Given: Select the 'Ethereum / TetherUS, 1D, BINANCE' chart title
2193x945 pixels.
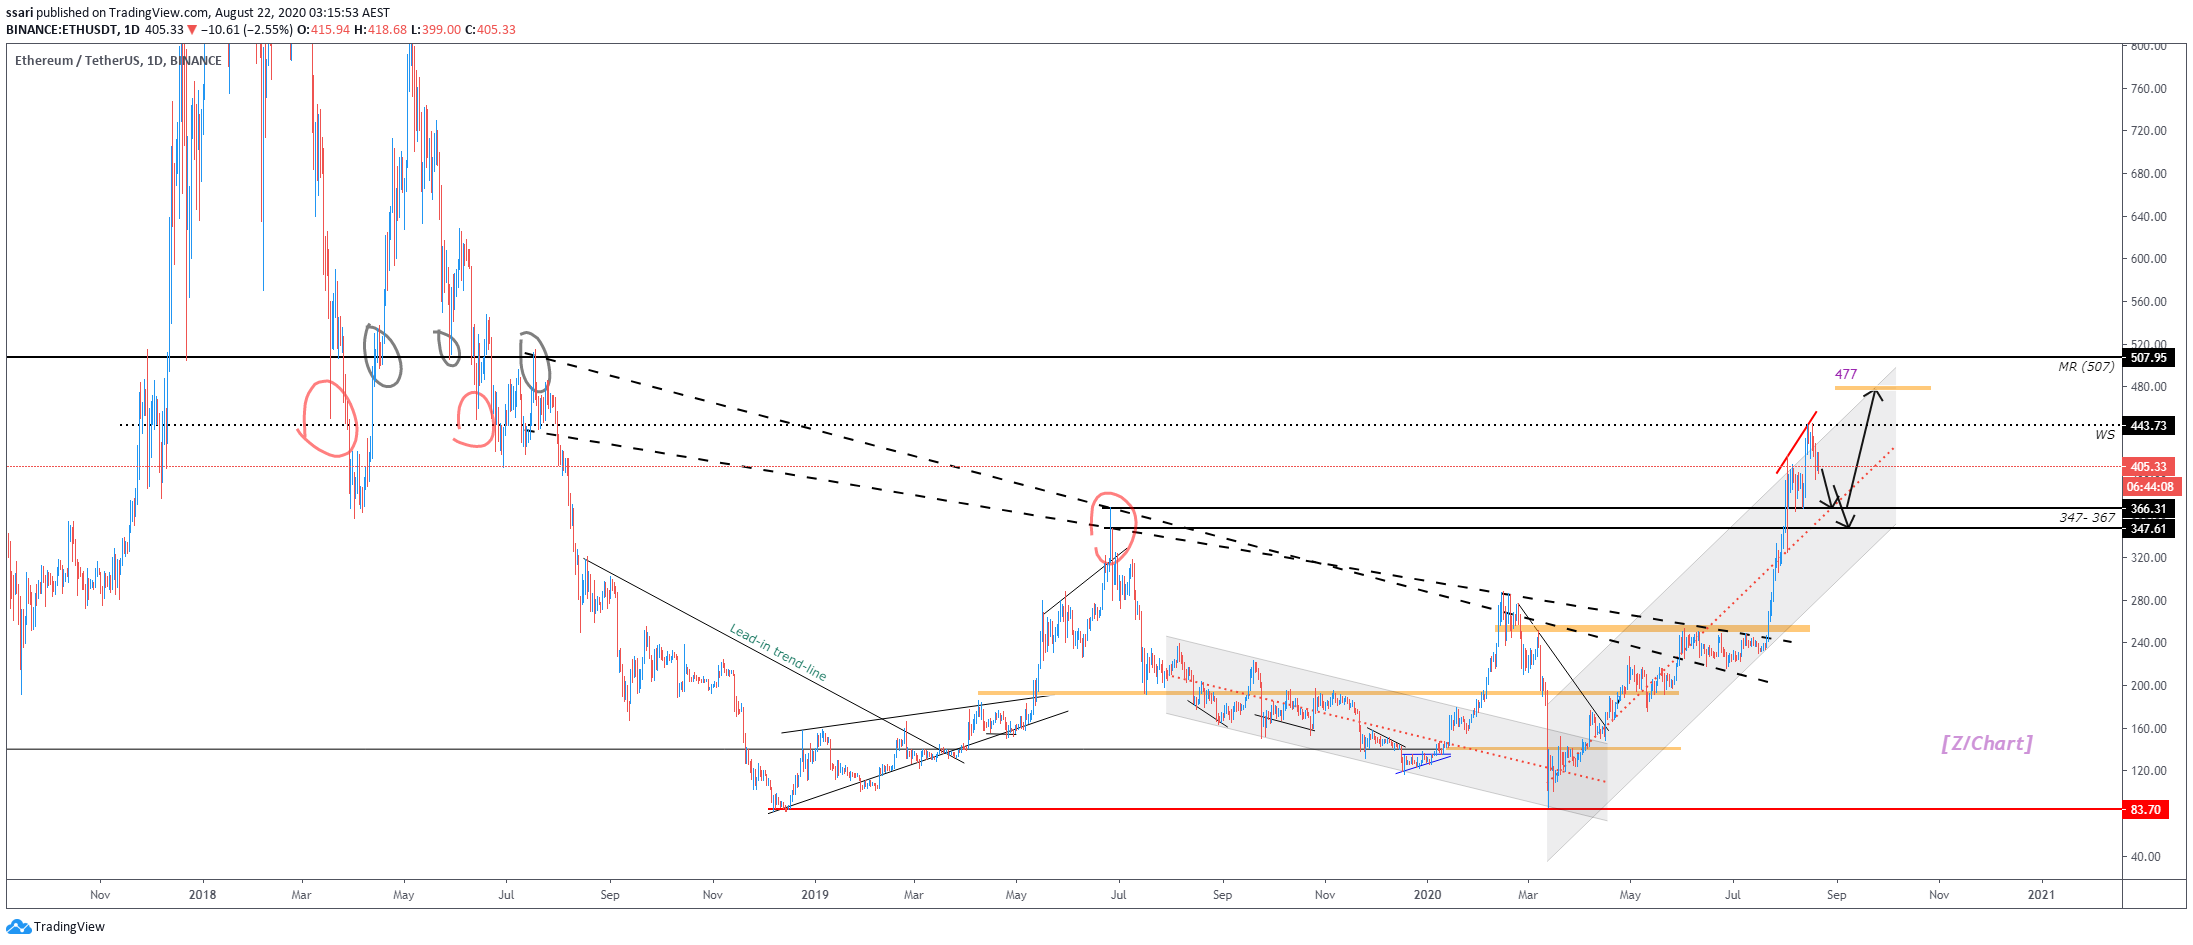Looking at the screenshot, I should coord(118,61).
